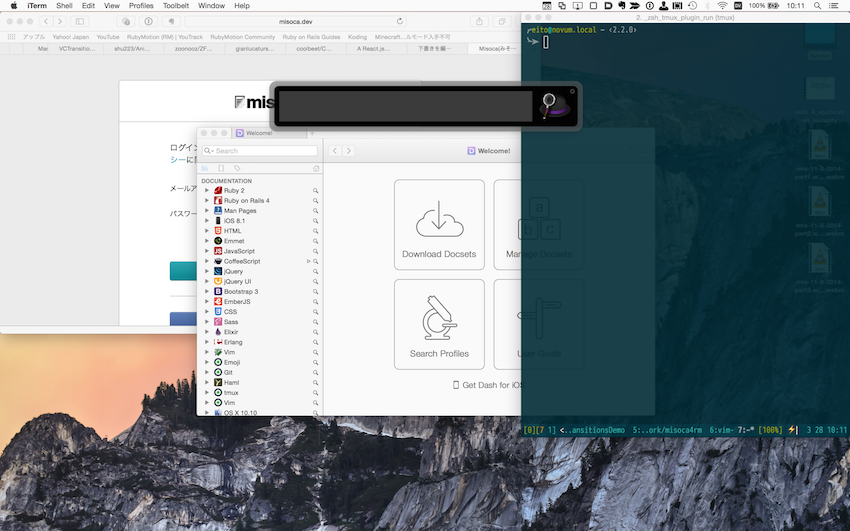Screen dimensions: 850x531
Task: Open the Shell menu
Action: [64, 5]
